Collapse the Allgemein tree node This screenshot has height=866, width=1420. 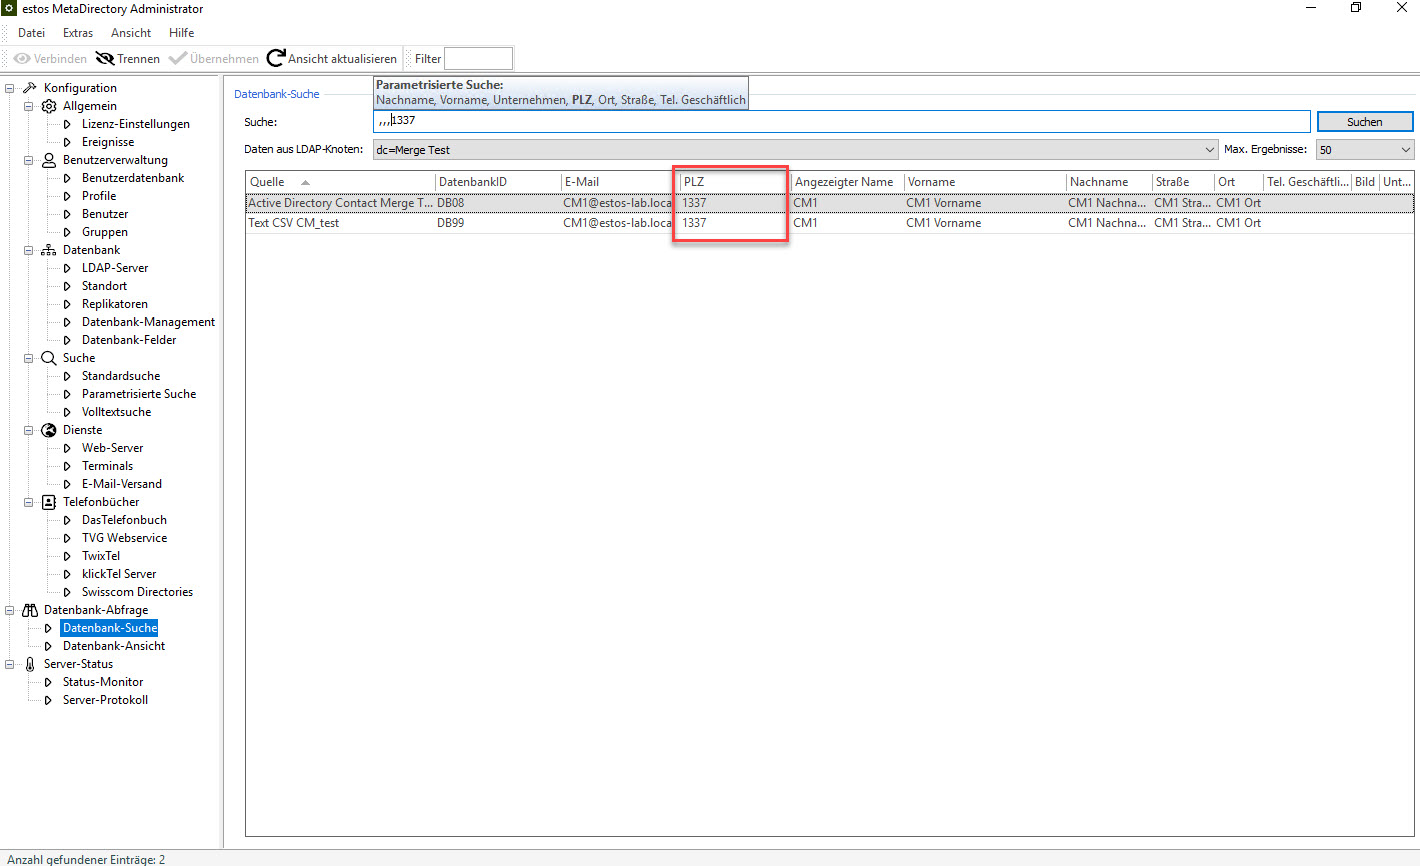(x=29, y=106)
